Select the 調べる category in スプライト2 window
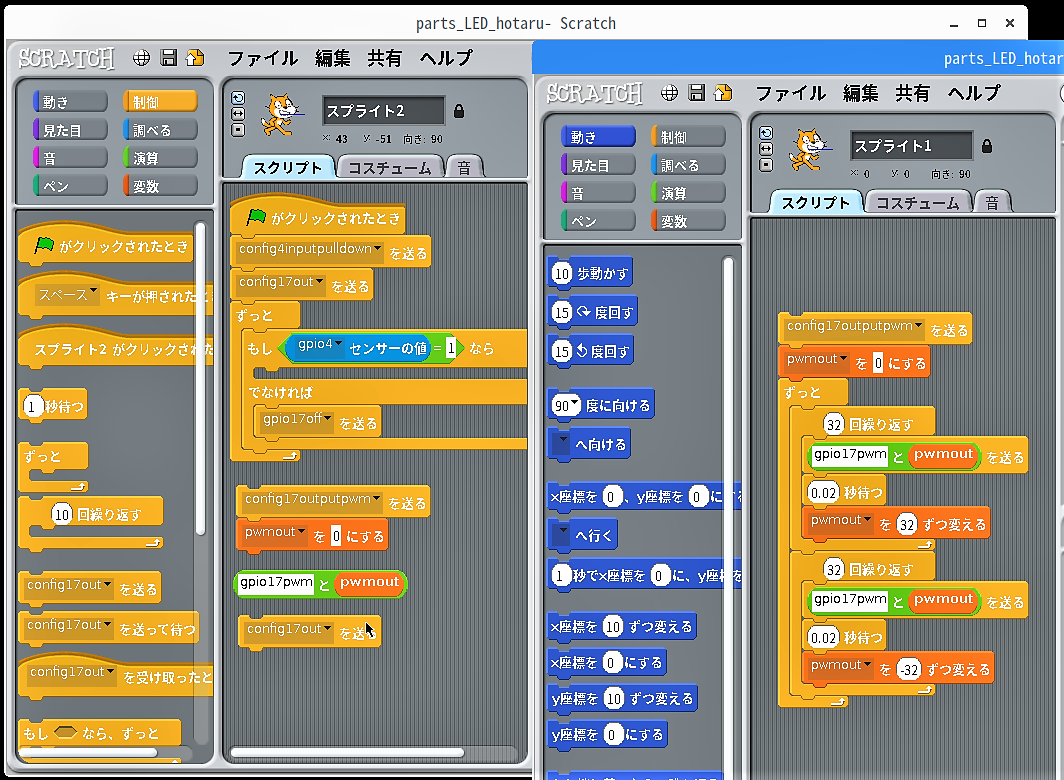Viewport: 1064px width, 780px height. point(160,130)
